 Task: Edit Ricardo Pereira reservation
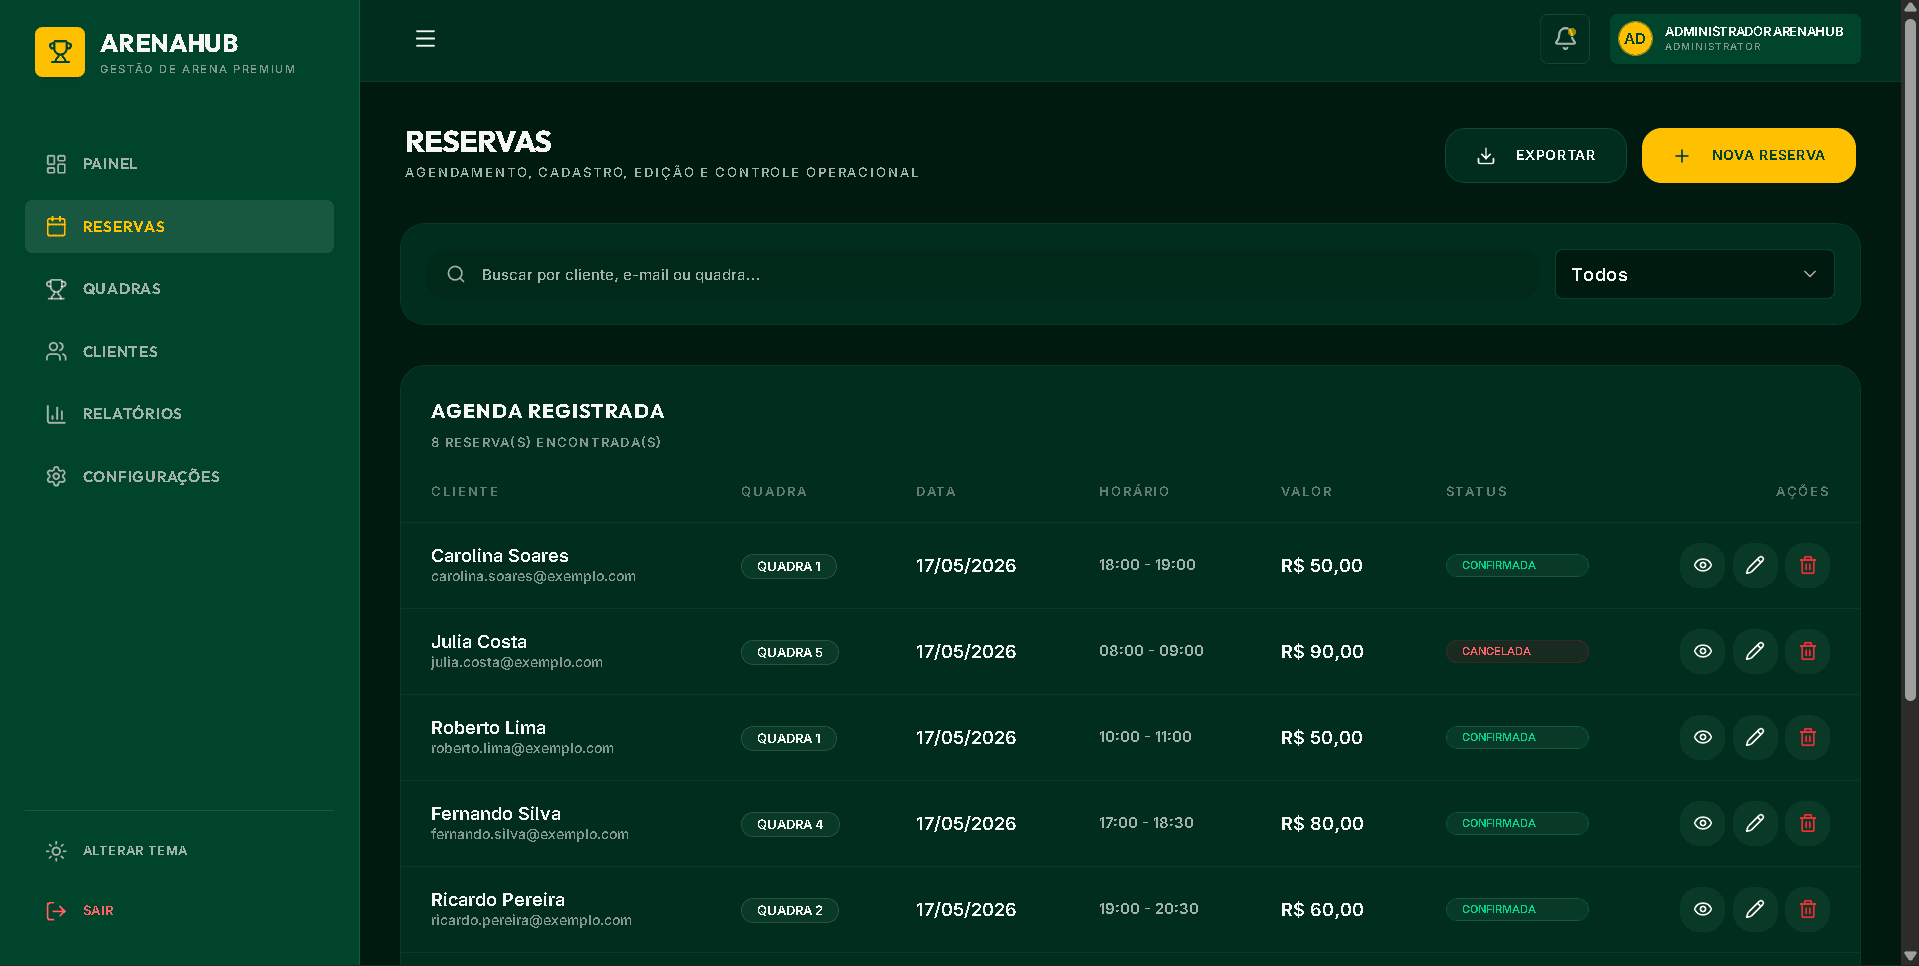(x=1755, y=909)
